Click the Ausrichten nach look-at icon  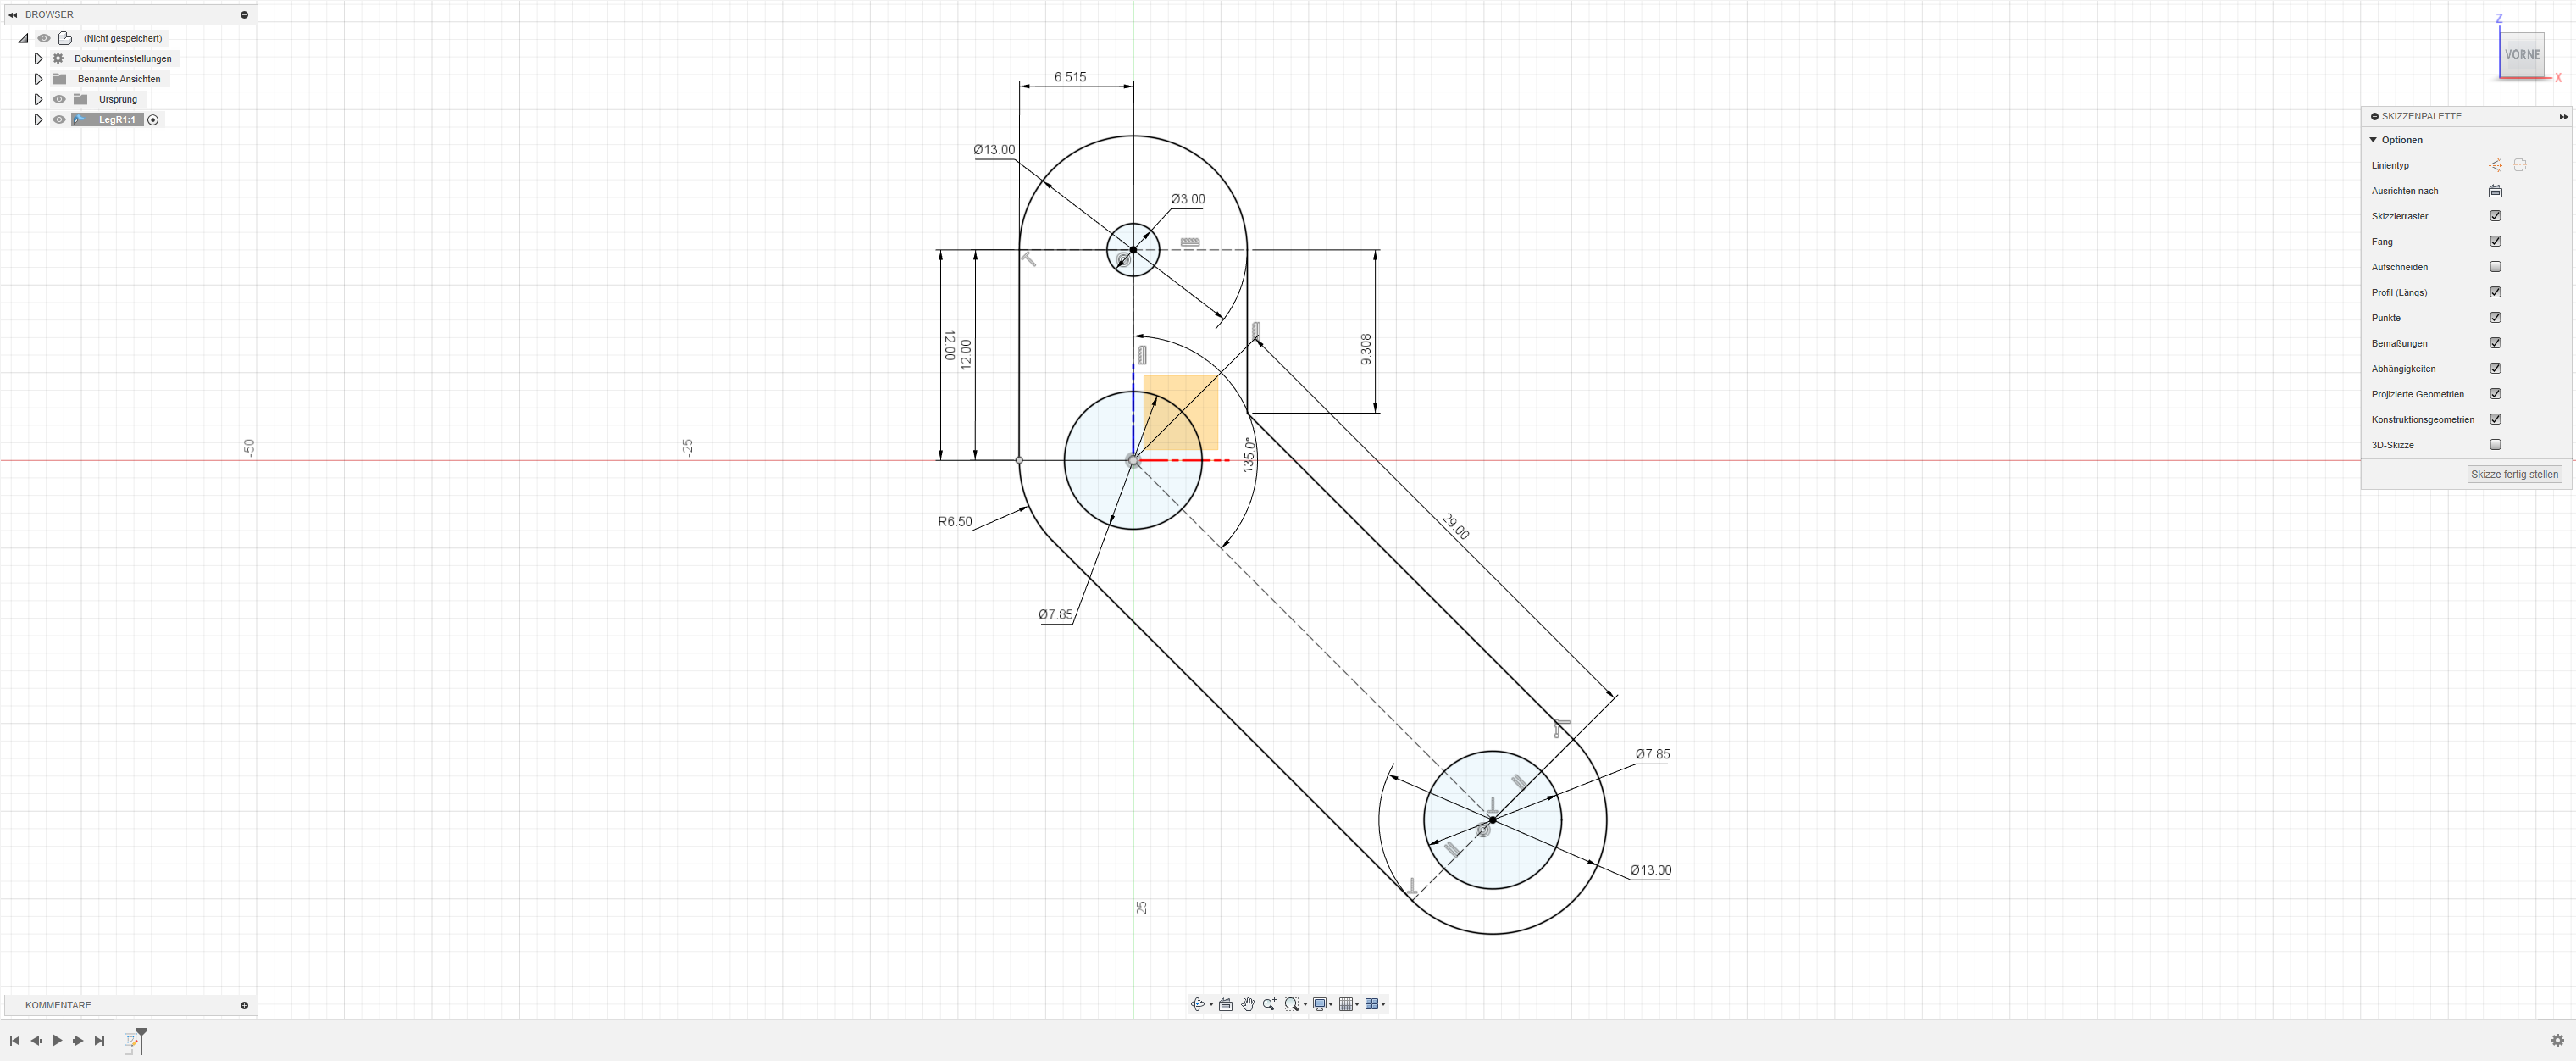tap(2496, 191)
